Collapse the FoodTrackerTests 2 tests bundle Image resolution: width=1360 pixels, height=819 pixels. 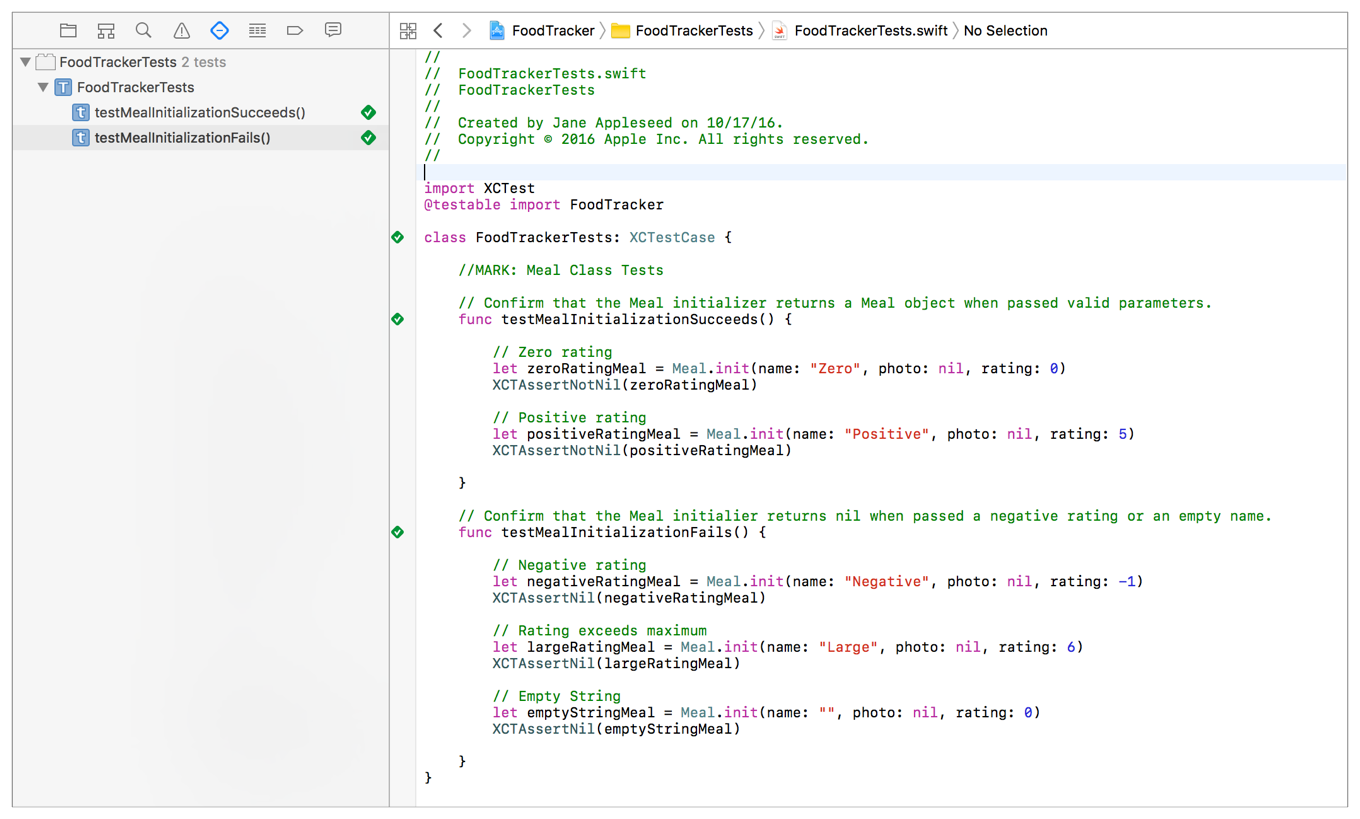25,62
